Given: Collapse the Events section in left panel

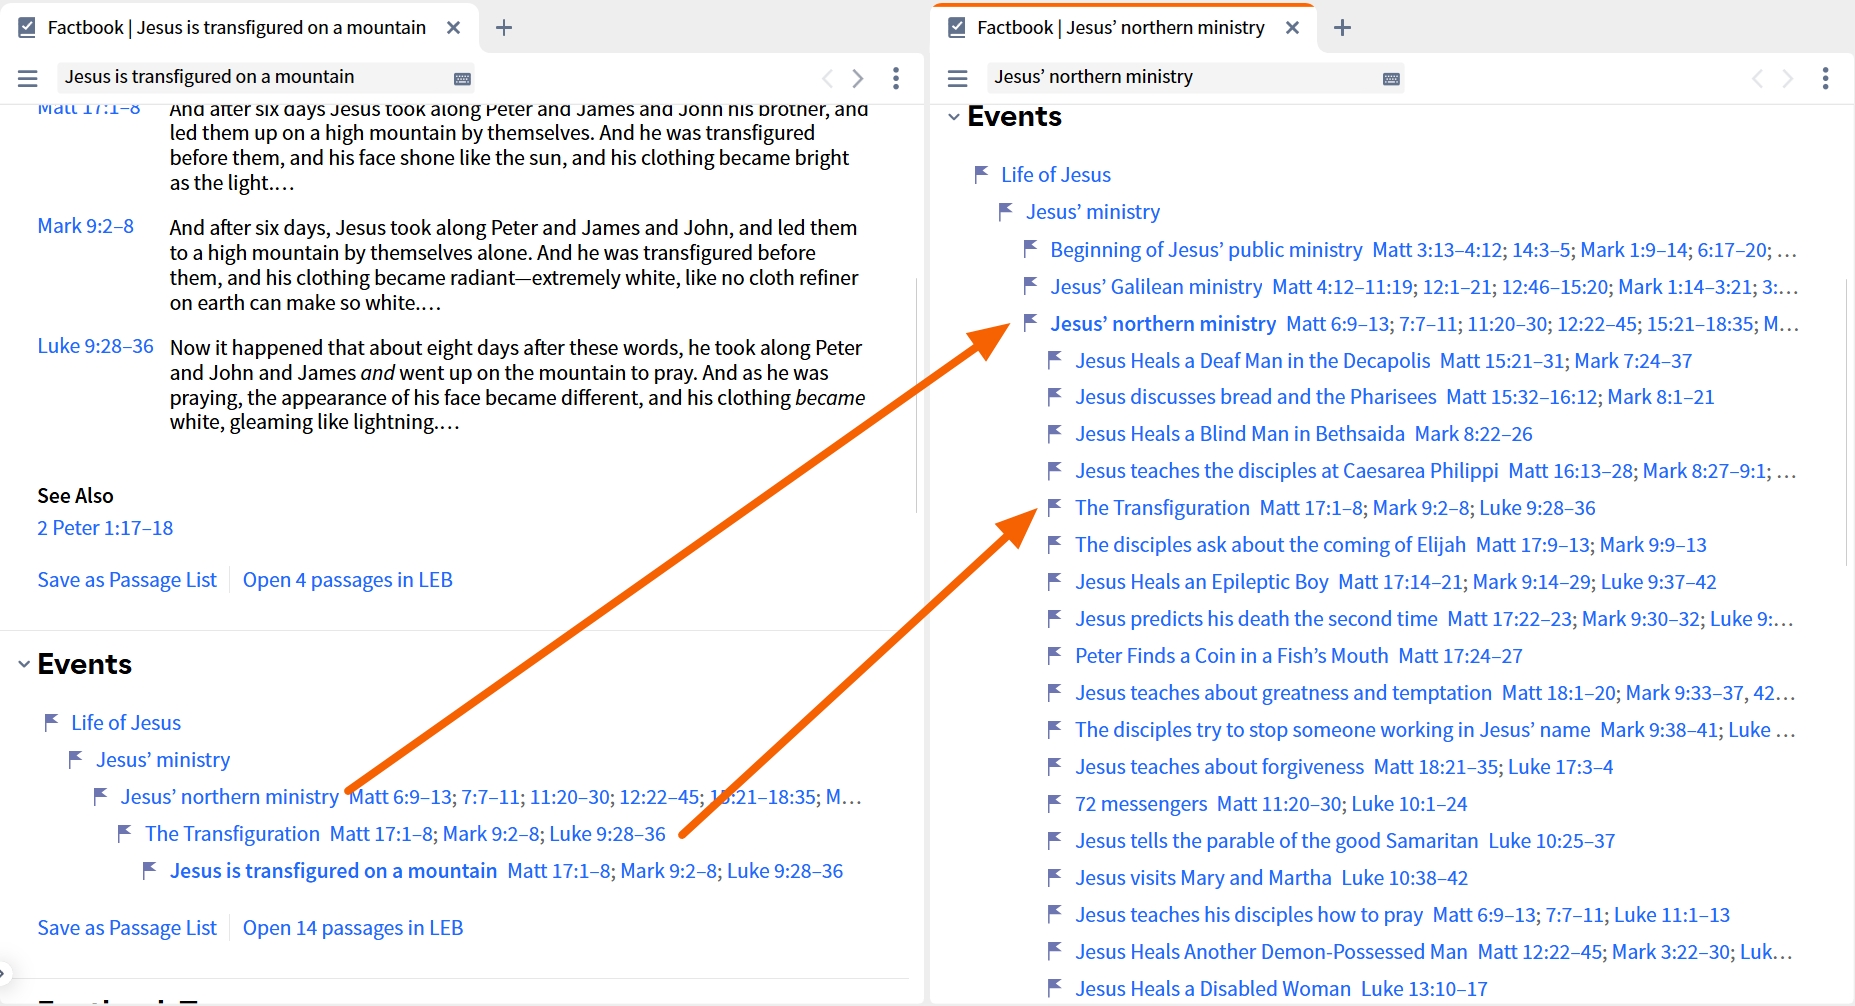Looking at the screenshot, I should point(24,664).
